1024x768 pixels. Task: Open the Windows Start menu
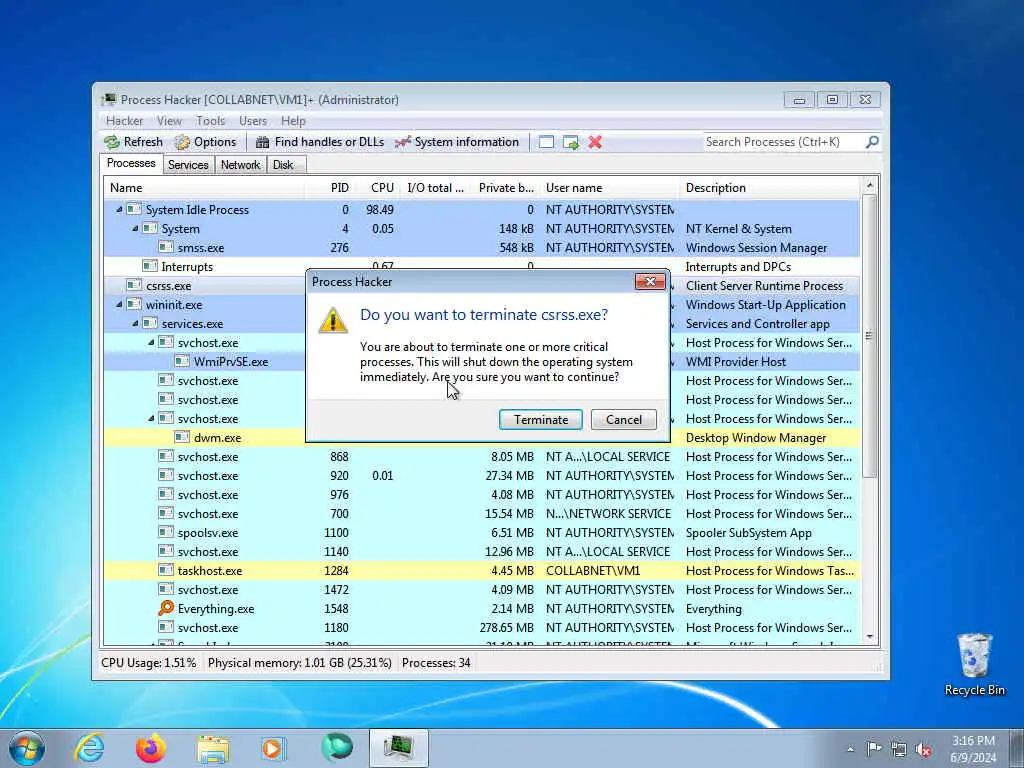click(x=27, y=748)
